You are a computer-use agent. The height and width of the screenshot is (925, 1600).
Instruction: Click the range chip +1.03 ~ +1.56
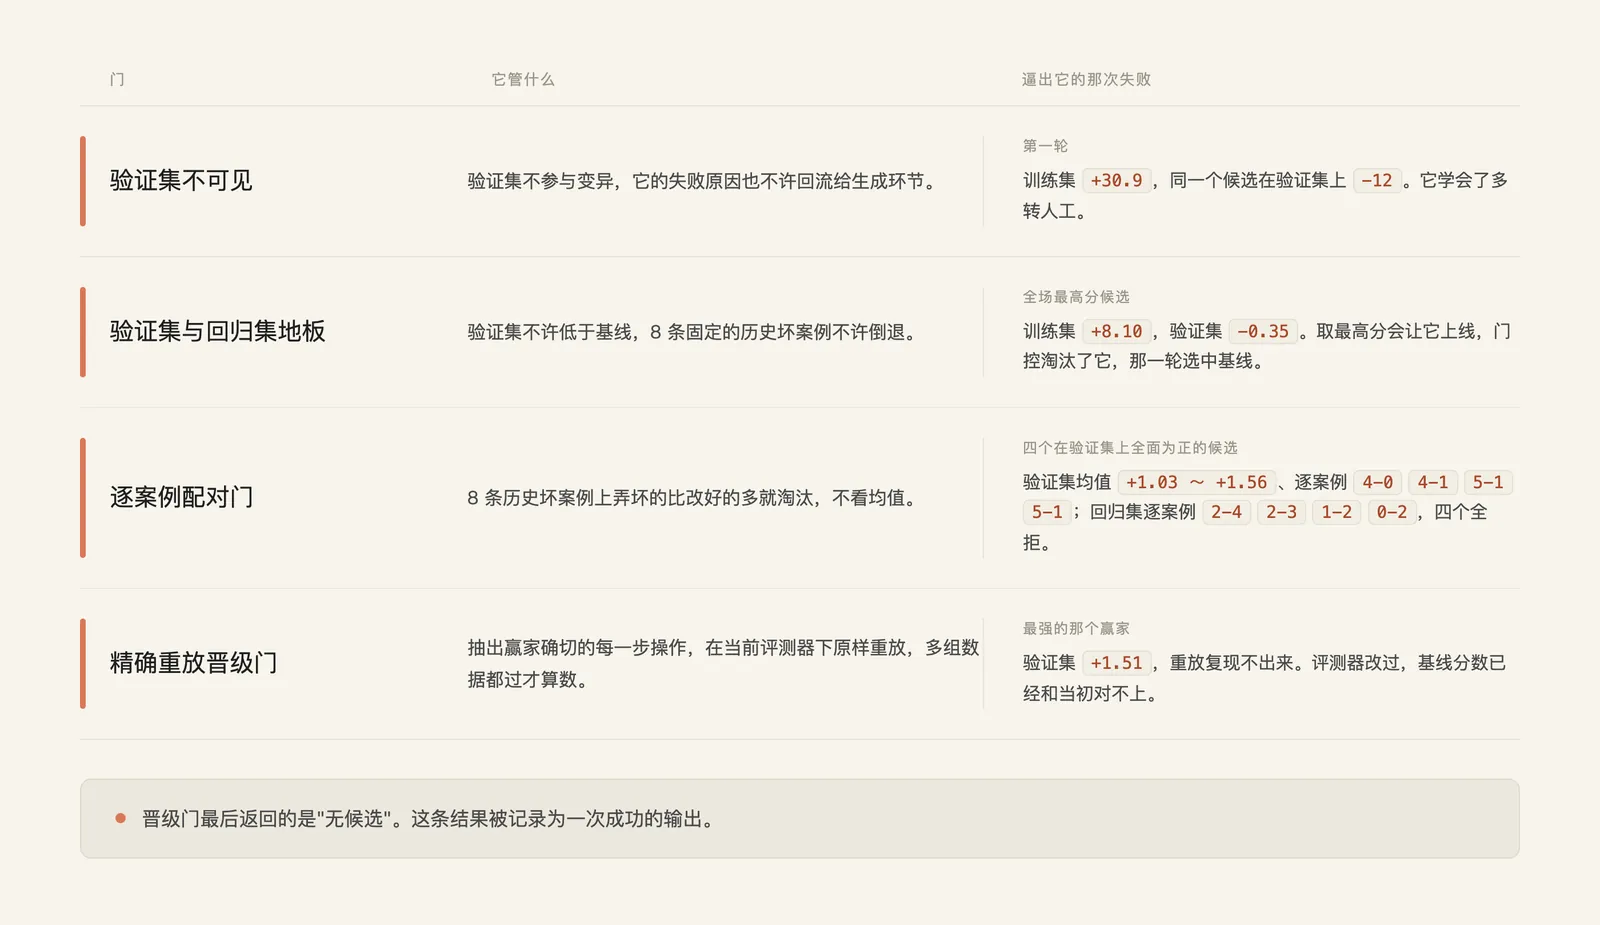(1196, 483)
